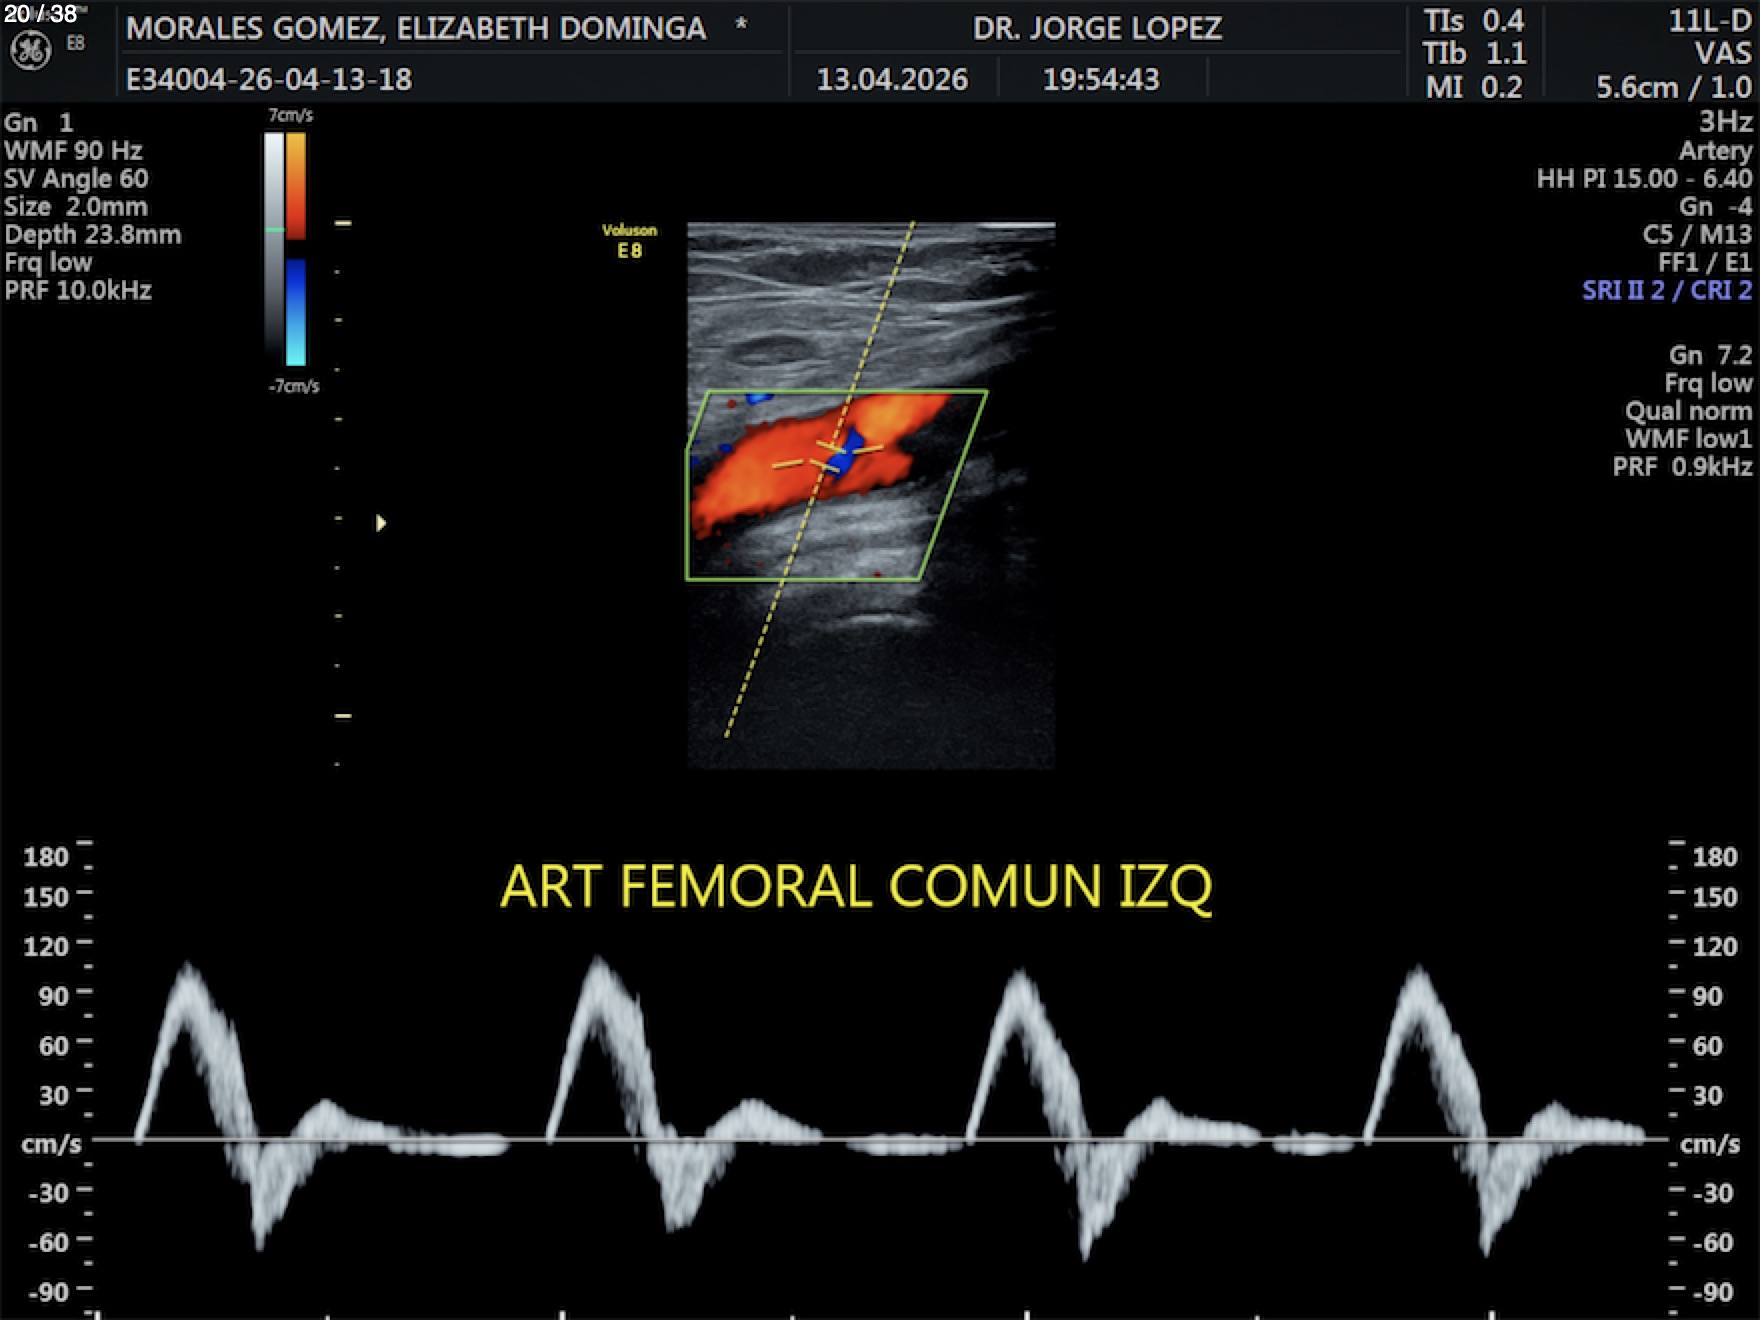Click the GE logo in the header
Screen dimensions: 1760x1320
[x=30, y=51]
